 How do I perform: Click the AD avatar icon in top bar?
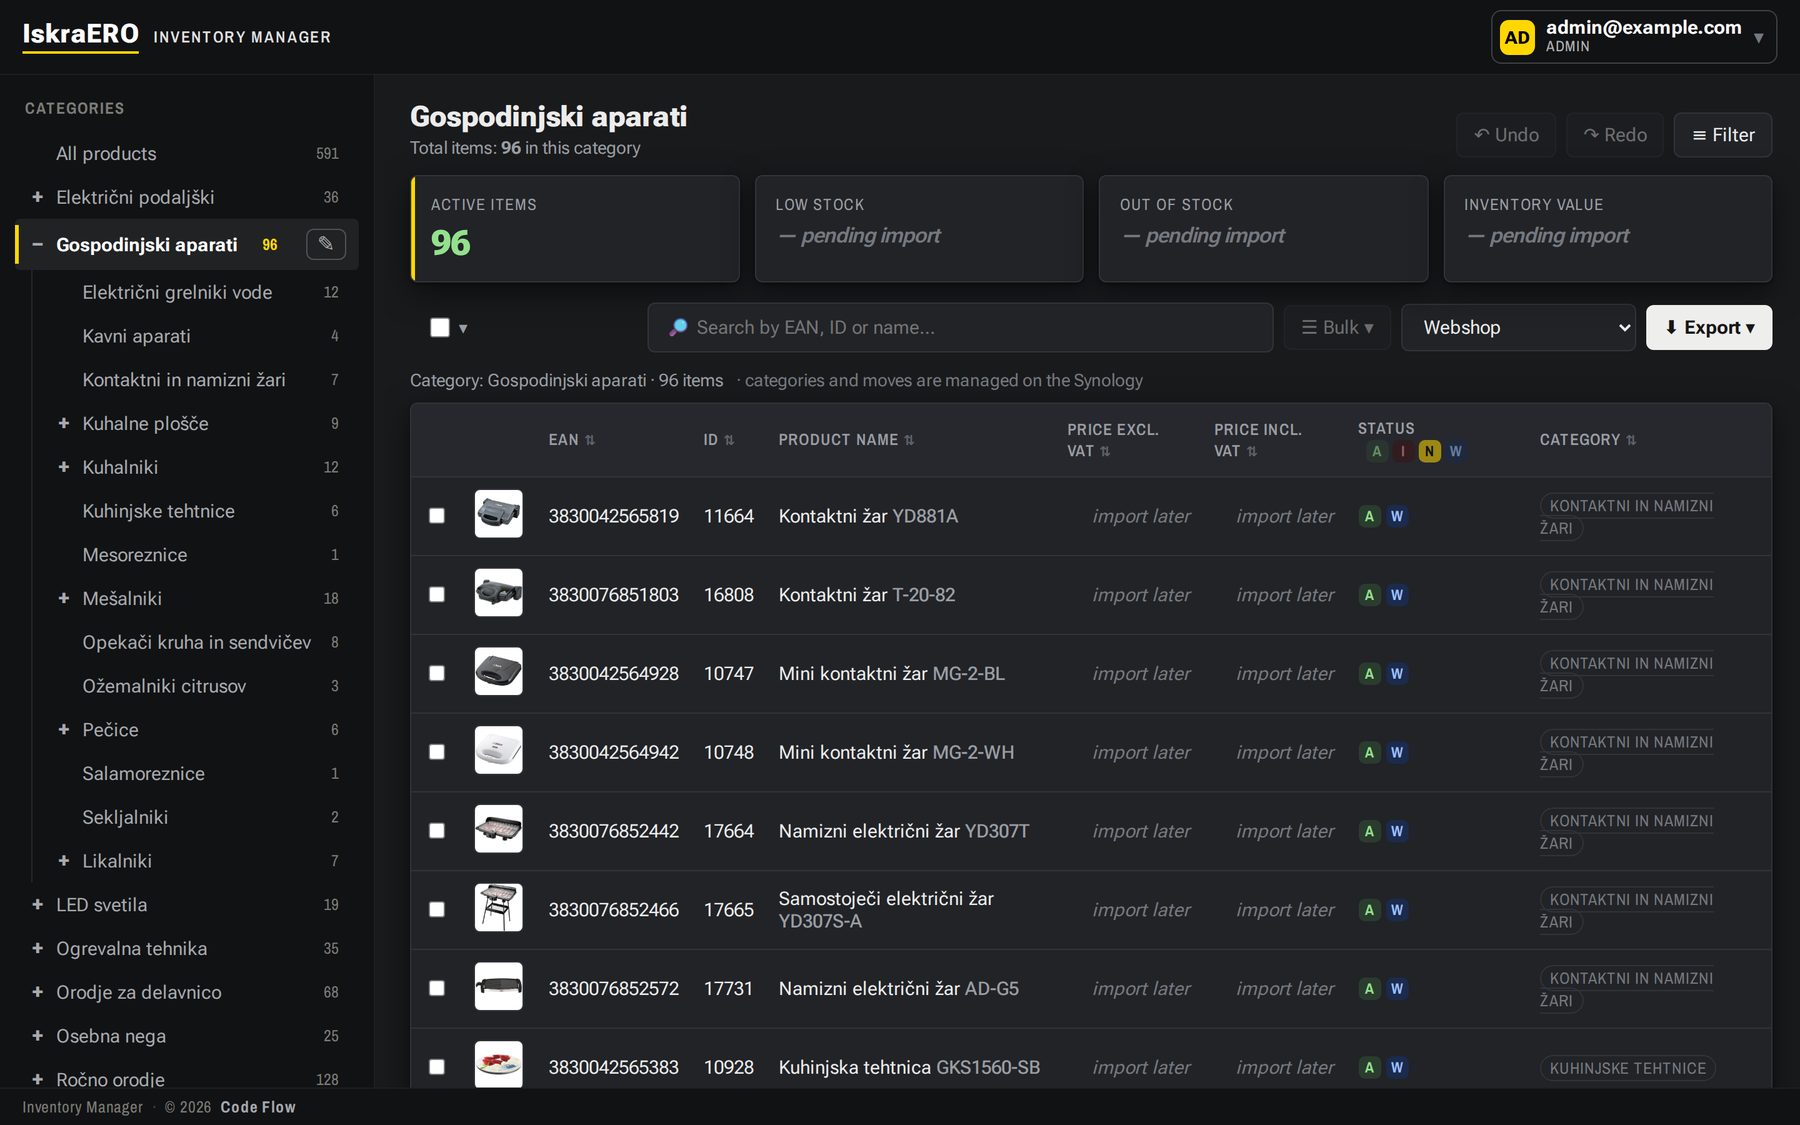[1517, 37]
